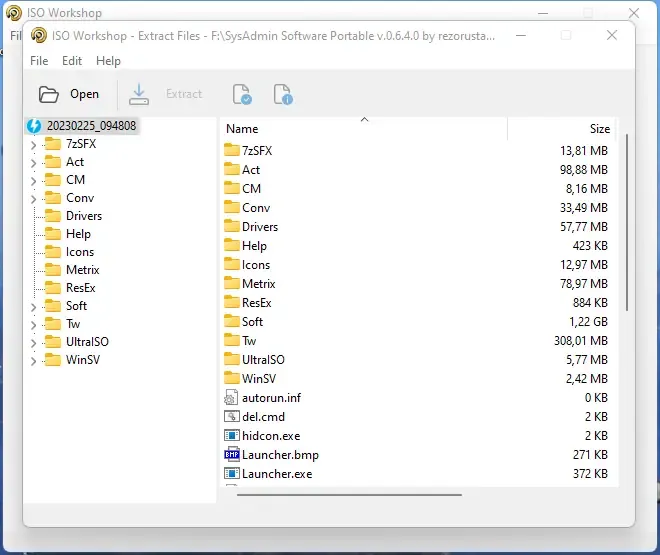Expand the Act tree node
This screenshot has height=555, width=660.
[33, 163]
